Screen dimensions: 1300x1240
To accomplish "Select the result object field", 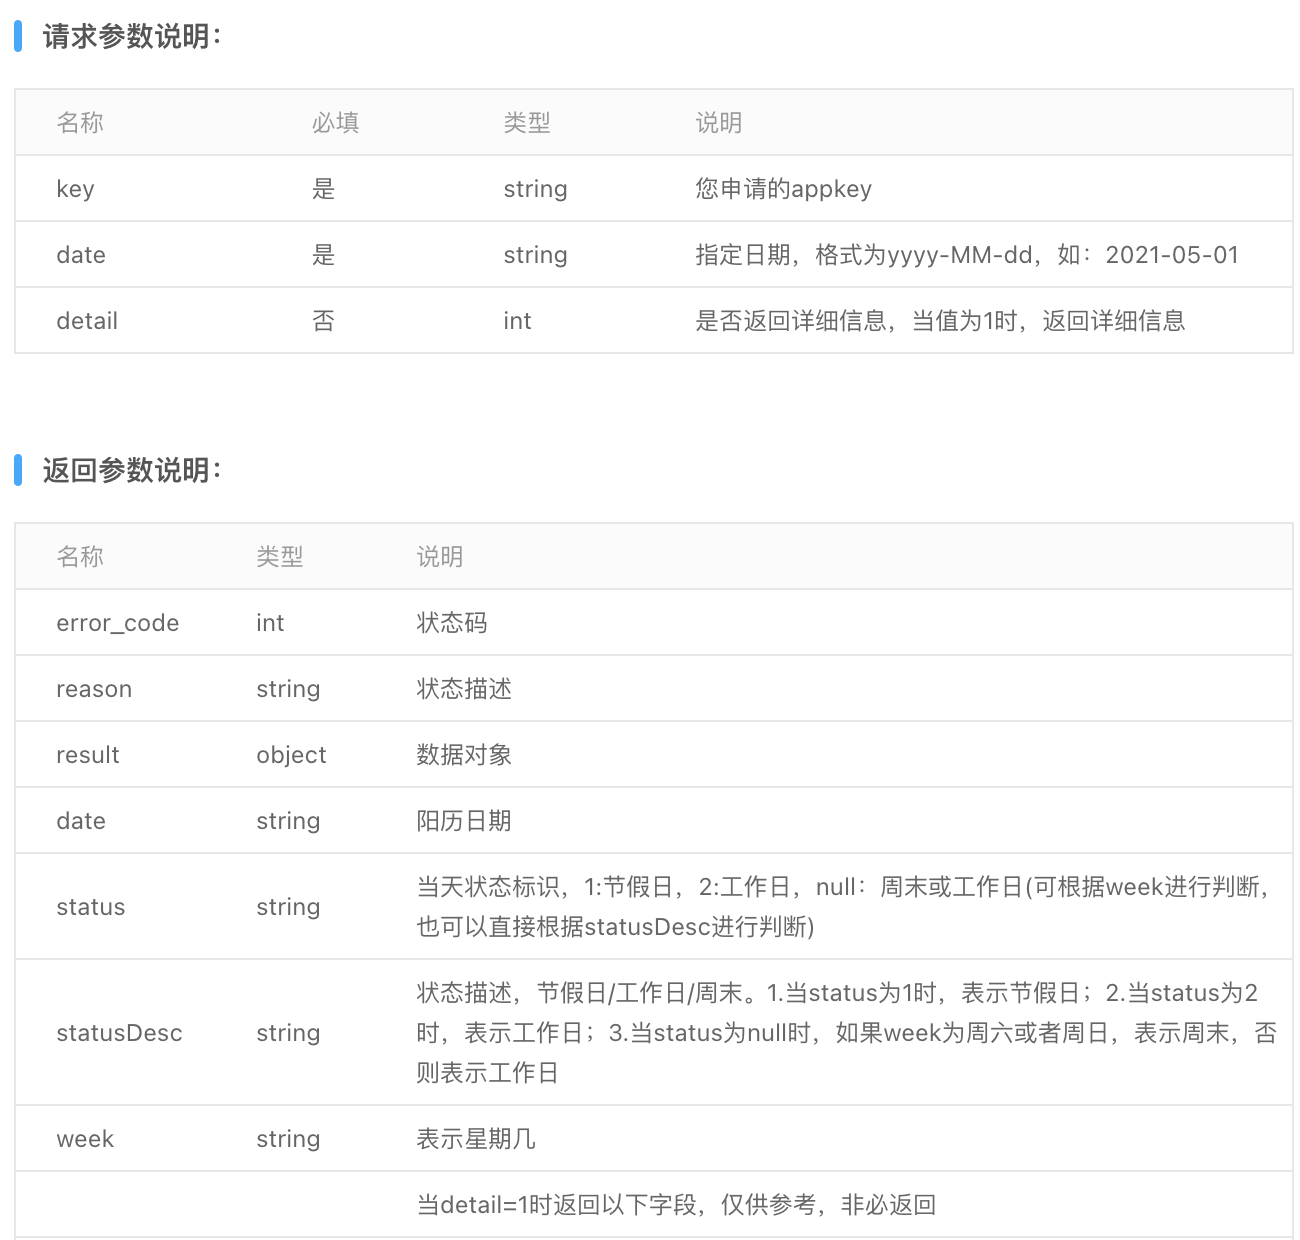I will [x=87, y=754].
